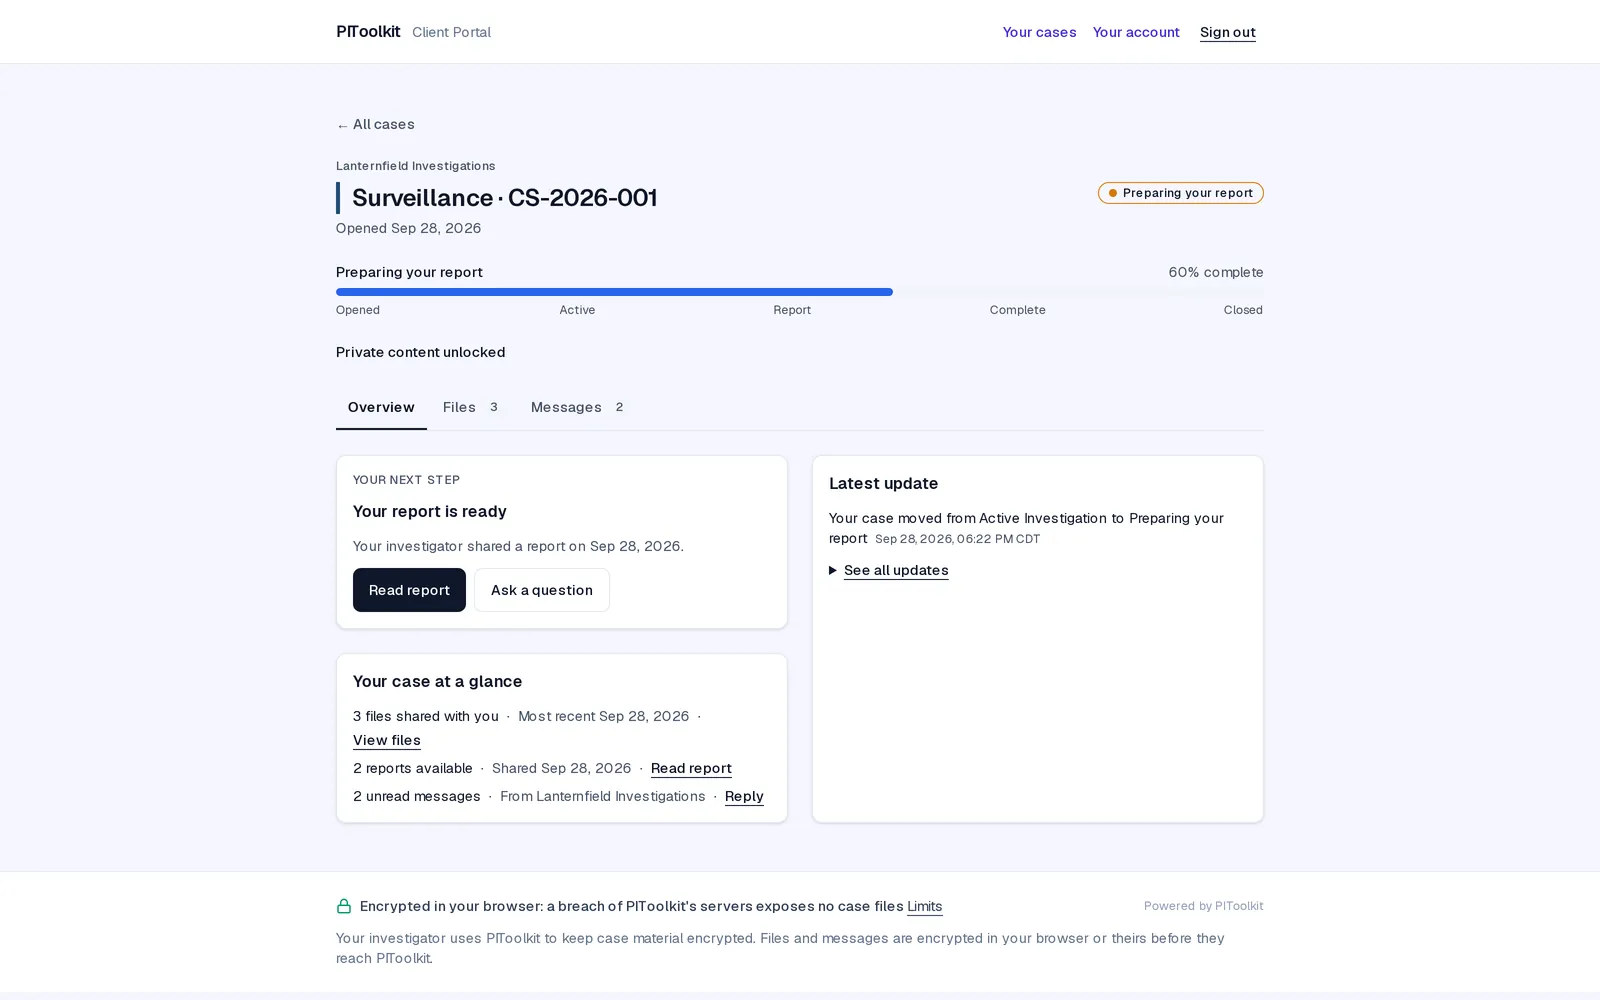This screenshot has height=1000, width=1600.
Task: Open the Messages tab
Action: [577, 407]
